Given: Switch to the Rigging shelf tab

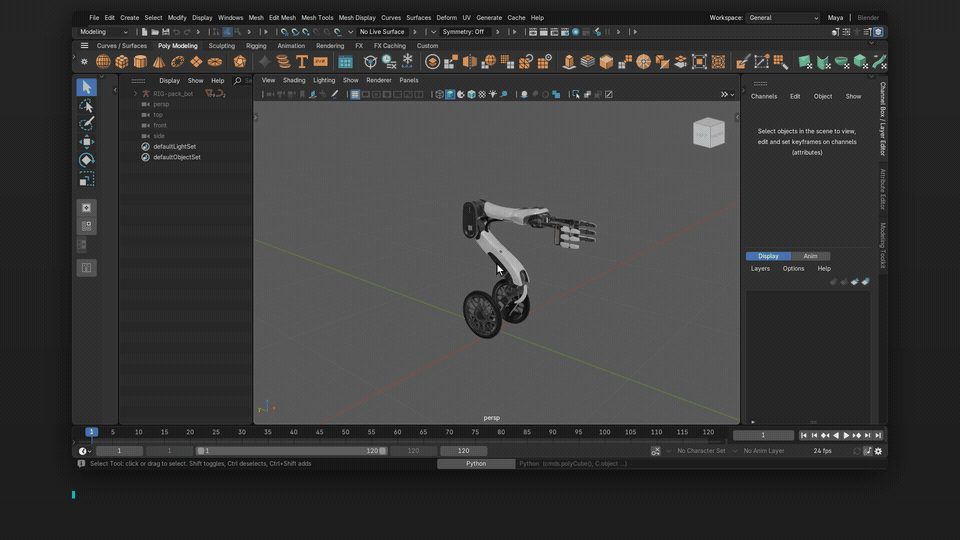Looking at the screenshot, I should (x=256, y=46).
